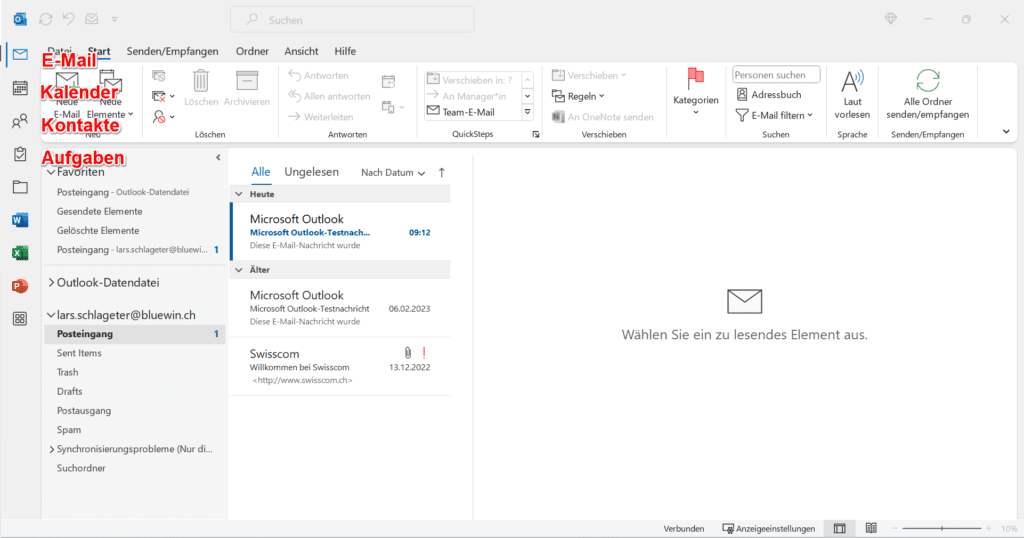Show the Ungelesen messages tab
Screen dimensions: 1024x538
[x=312, y=172]
